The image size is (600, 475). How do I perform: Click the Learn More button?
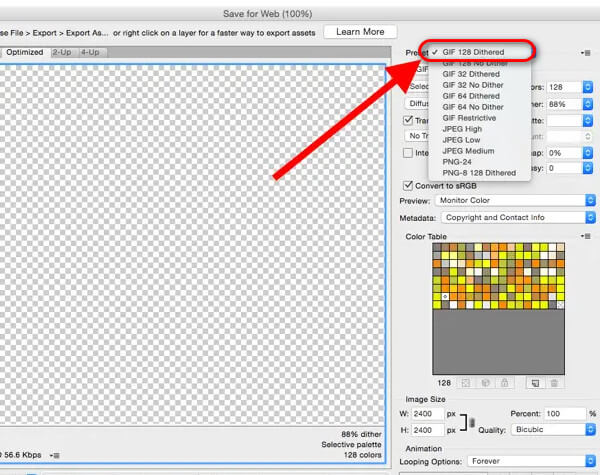360,32
